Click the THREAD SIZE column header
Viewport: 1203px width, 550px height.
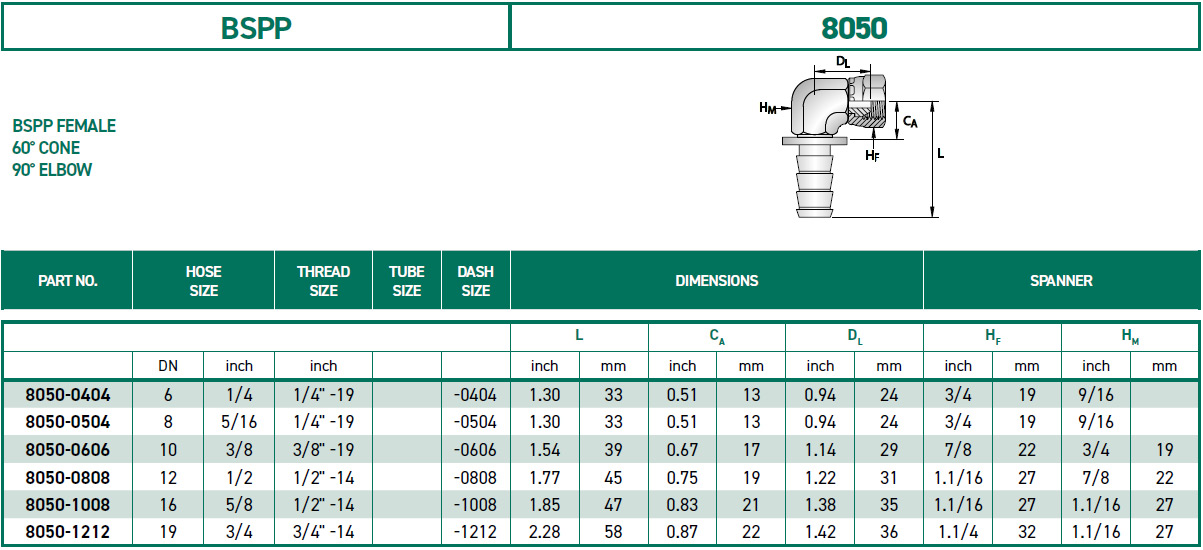[323, 281]
